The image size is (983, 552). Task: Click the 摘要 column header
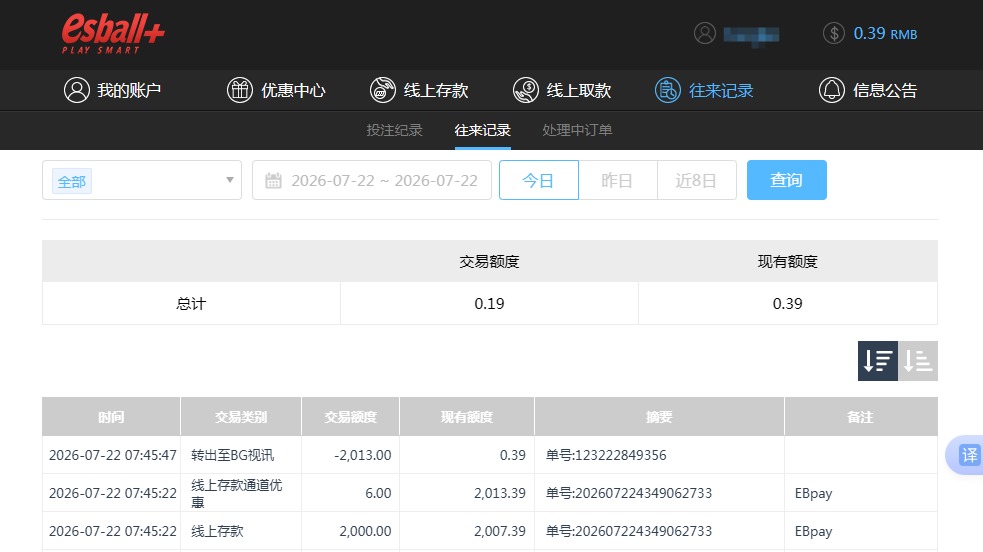click(659, 417)
